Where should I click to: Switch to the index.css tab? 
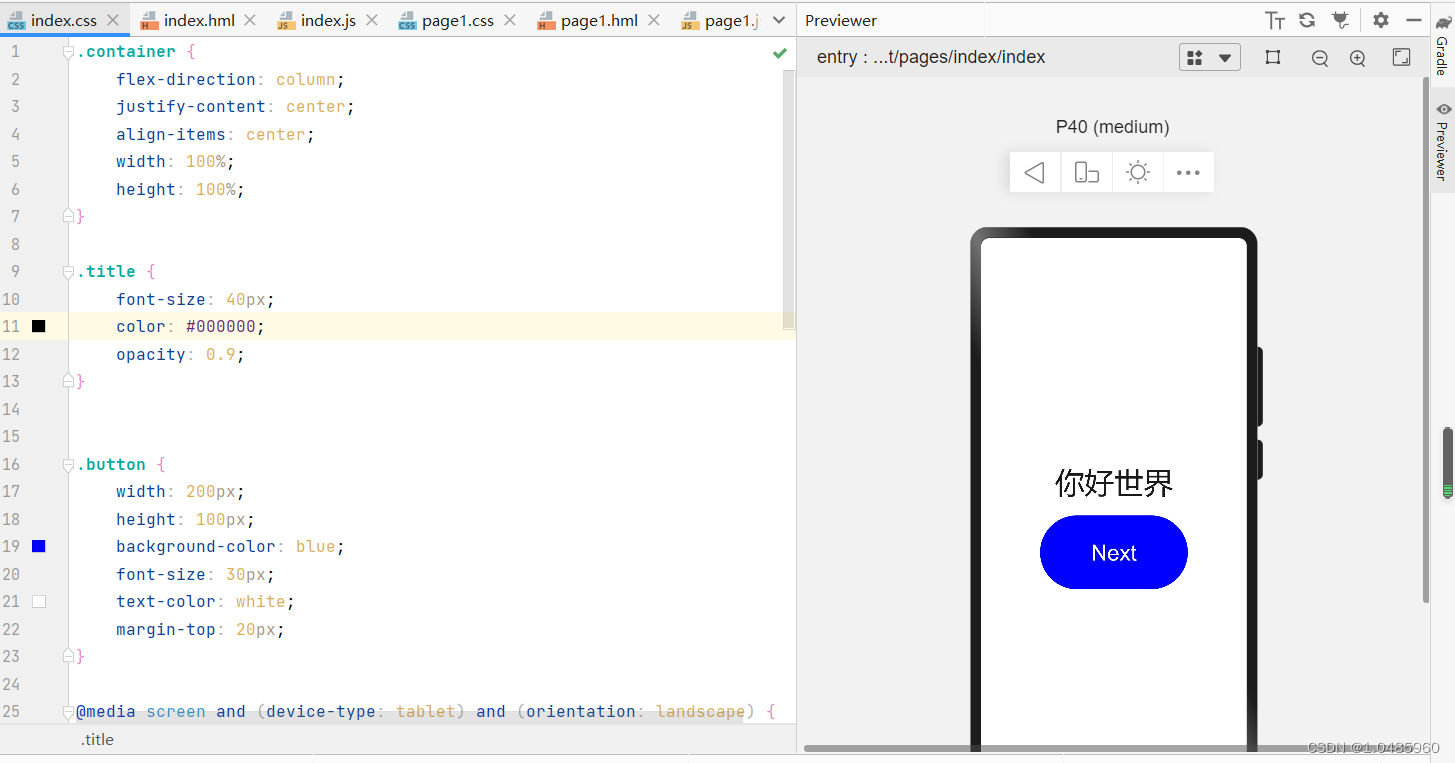(x=64, y=20)
